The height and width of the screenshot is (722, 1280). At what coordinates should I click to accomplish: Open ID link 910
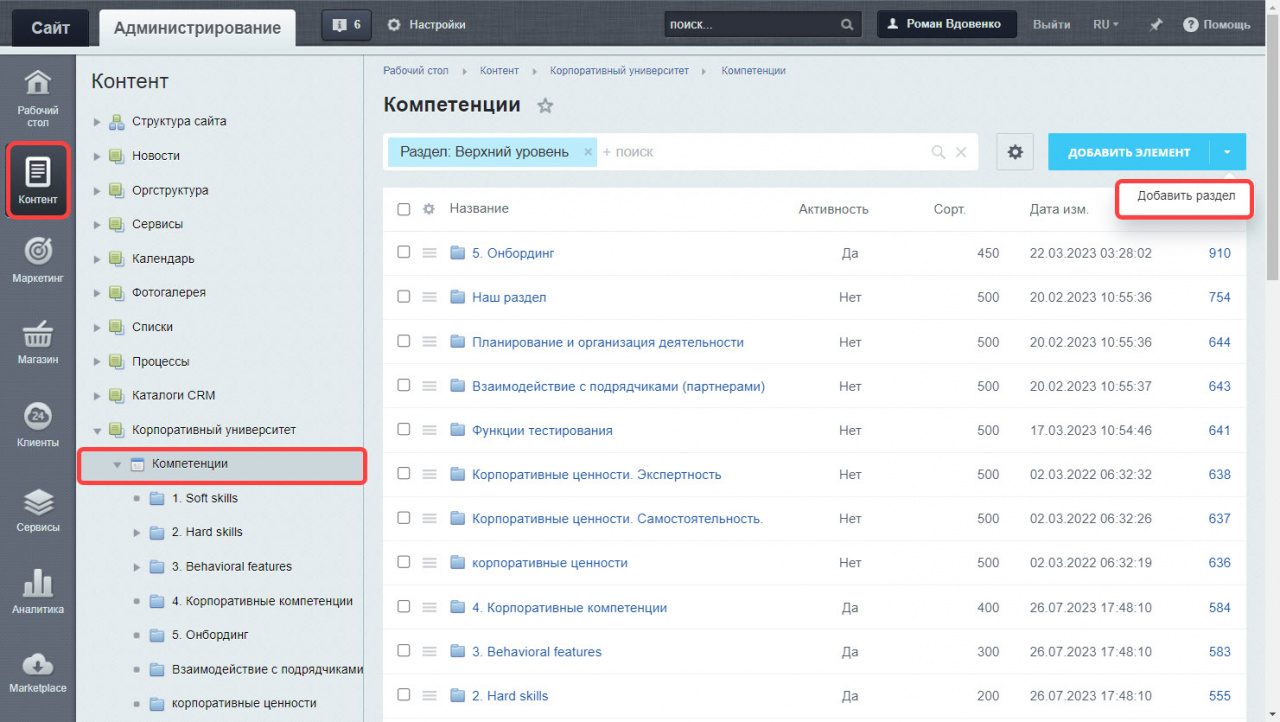[x=1219, y=253]
